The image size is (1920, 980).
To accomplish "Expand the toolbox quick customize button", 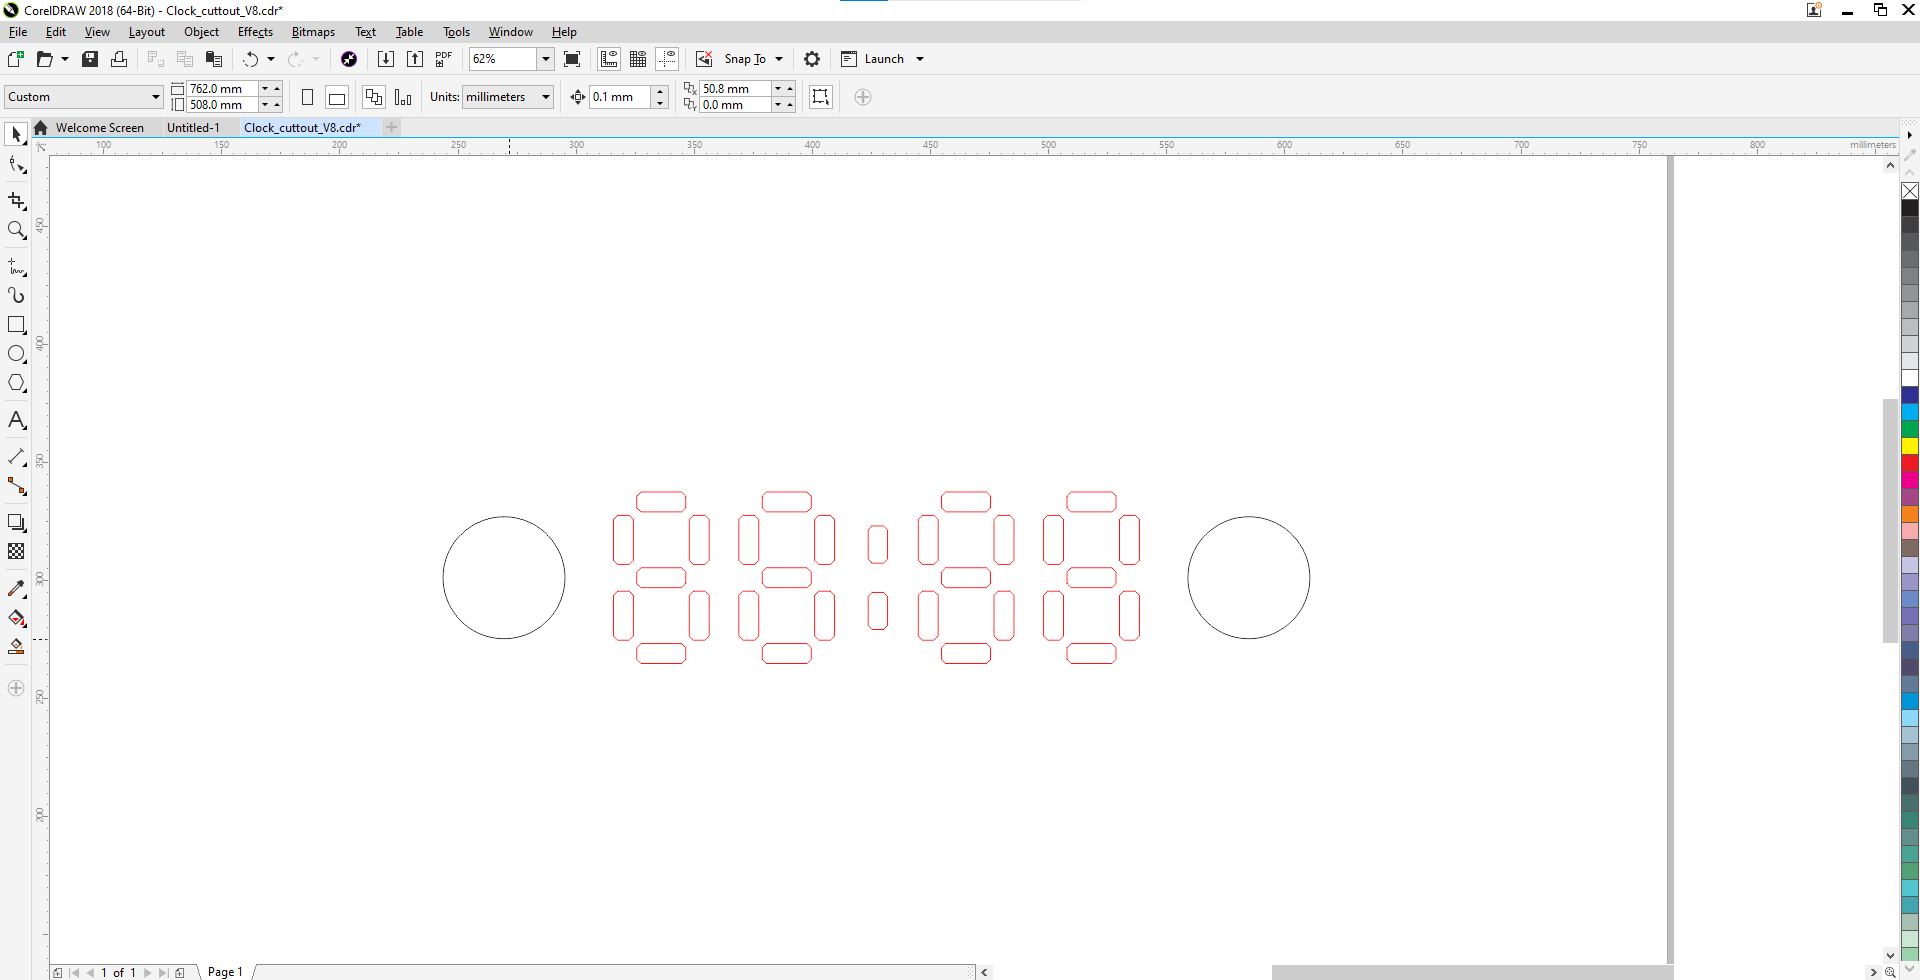I will (x=16, y=688).
